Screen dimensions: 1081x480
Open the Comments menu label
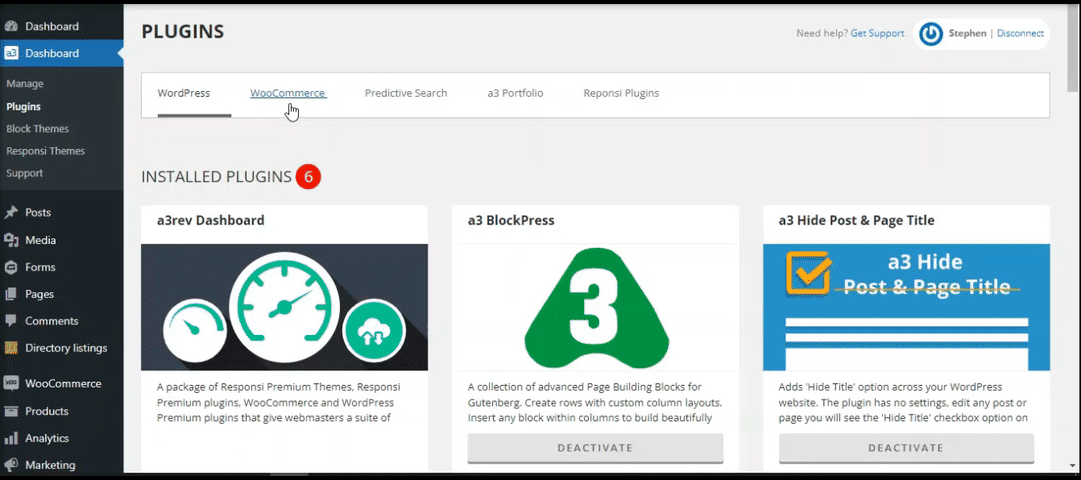point(52,321)
